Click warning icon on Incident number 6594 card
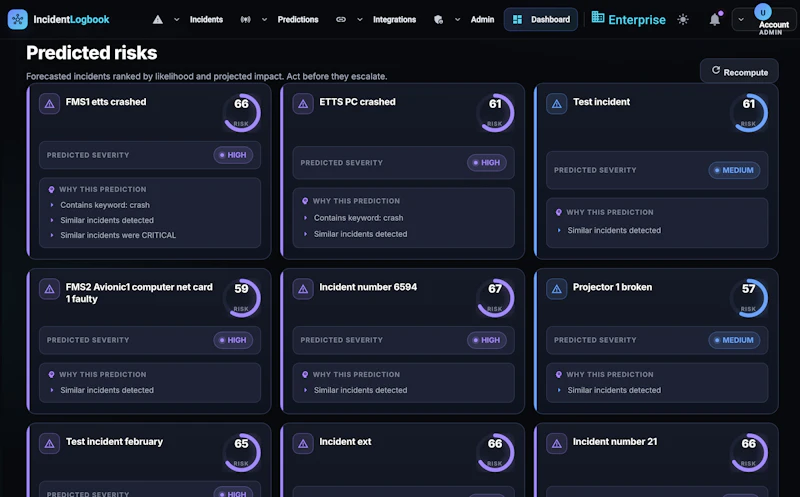The height and width of the screenshot is (497, 800). coord(303,289)
